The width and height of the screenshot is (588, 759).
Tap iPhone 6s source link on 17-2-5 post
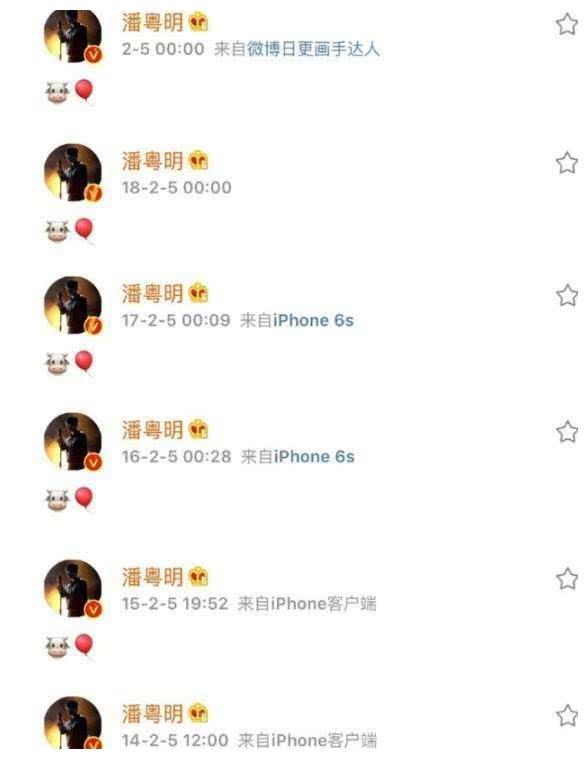pyautogui.click(x=313, y=320)
